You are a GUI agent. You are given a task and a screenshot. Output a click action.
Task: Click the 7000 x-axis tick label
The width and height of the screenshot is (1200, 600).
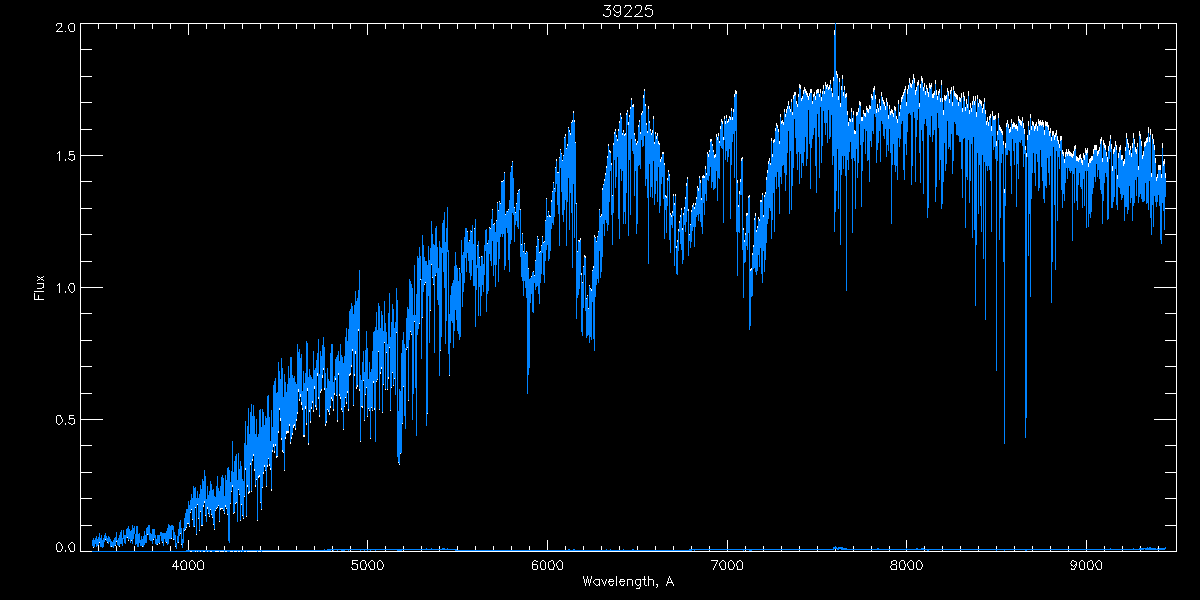coord(727,565)
